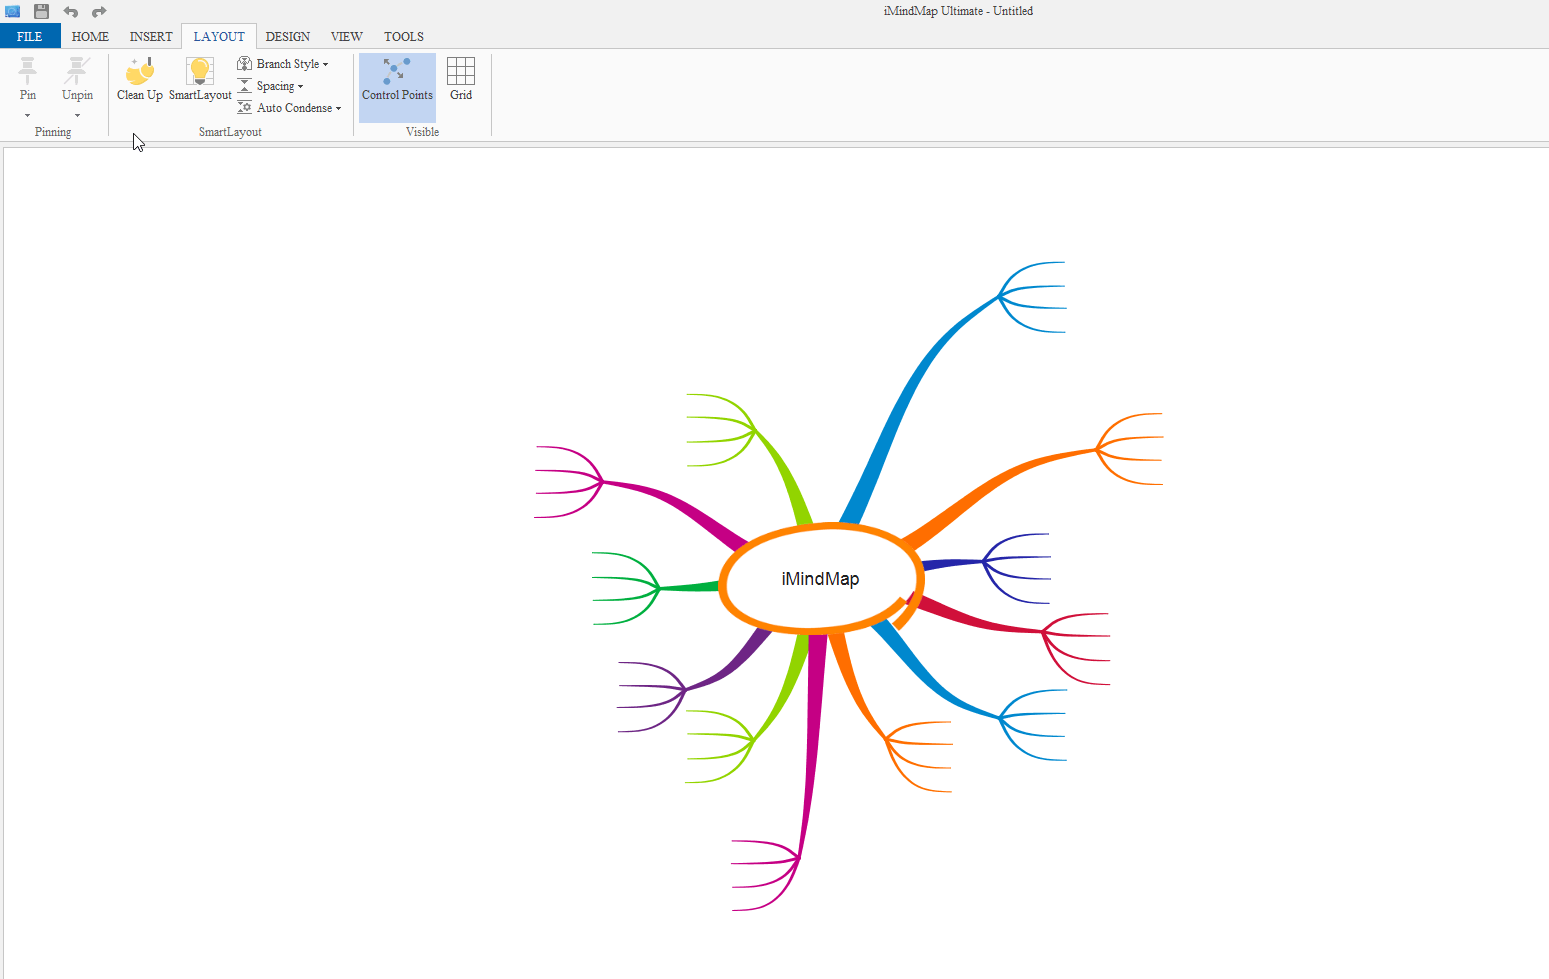Select the green branch on the left
Image resolution: width=1549 pixels, height=979 pixels.
click(688, 587)
